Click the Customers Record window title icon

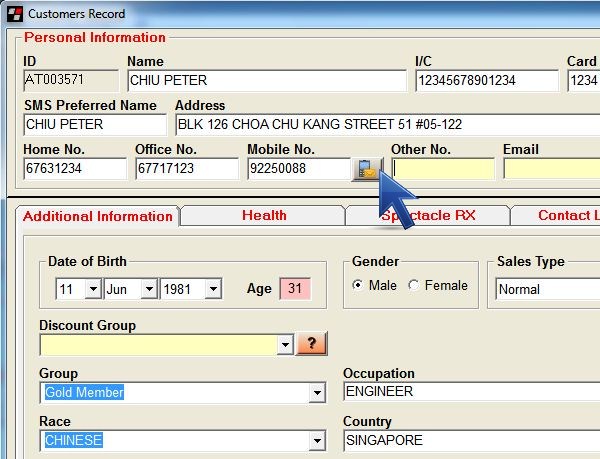11,13
